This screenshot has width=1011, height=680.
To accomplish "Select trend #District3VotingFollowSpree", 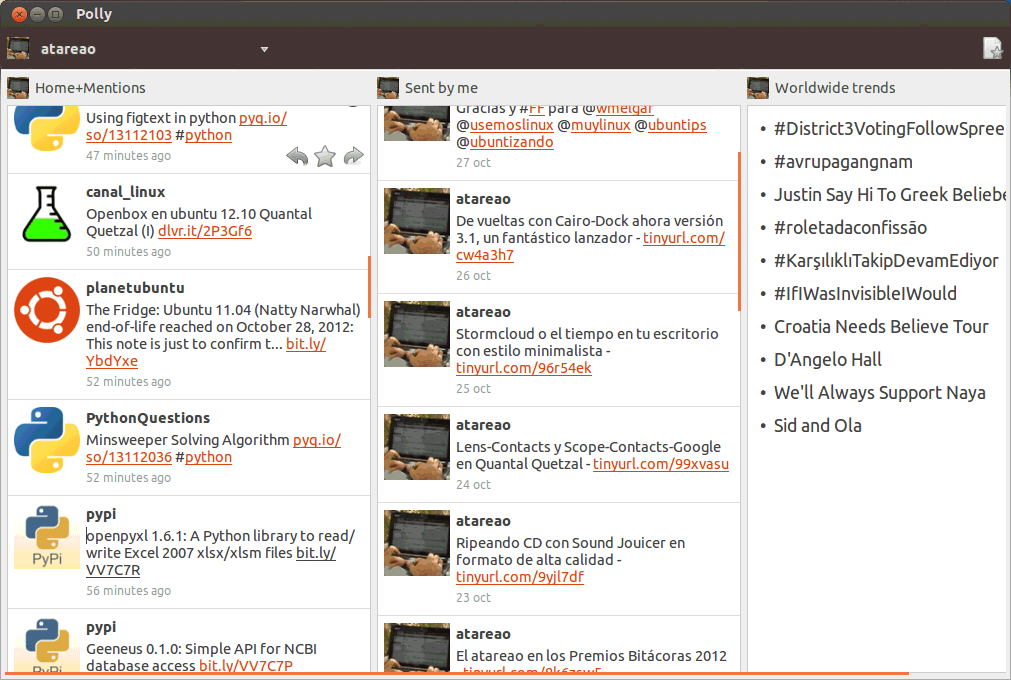I will pyautogui.click(x=889, y=129).
